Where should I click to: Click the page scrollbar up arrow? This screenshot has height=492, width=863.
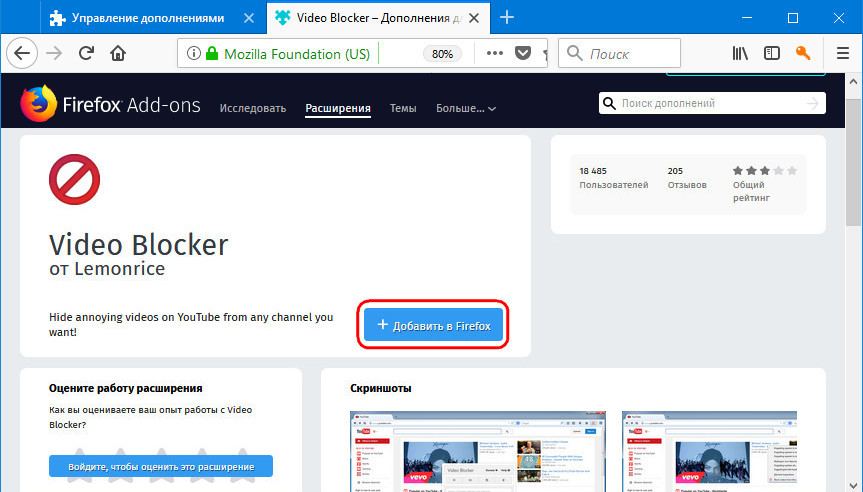tap(854, 81)
